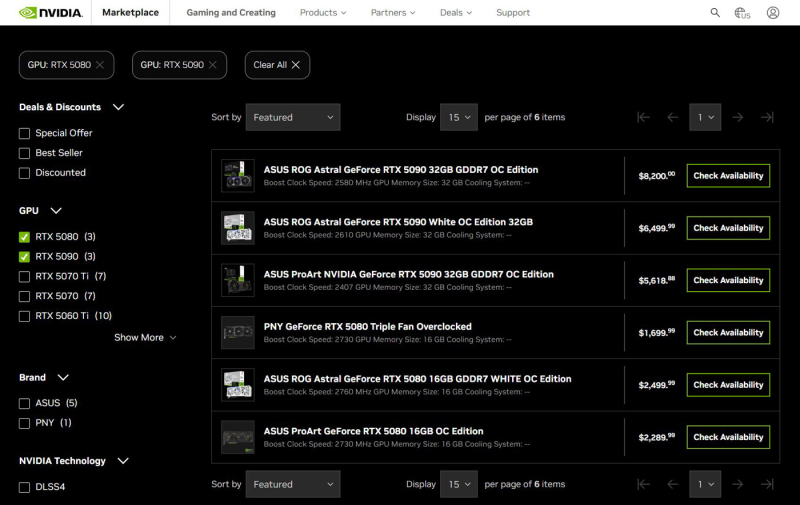Remove the GPU: RTX 5090 filter chip
The height and width of the screenshot is (505, 800).
tap(213, 65)
